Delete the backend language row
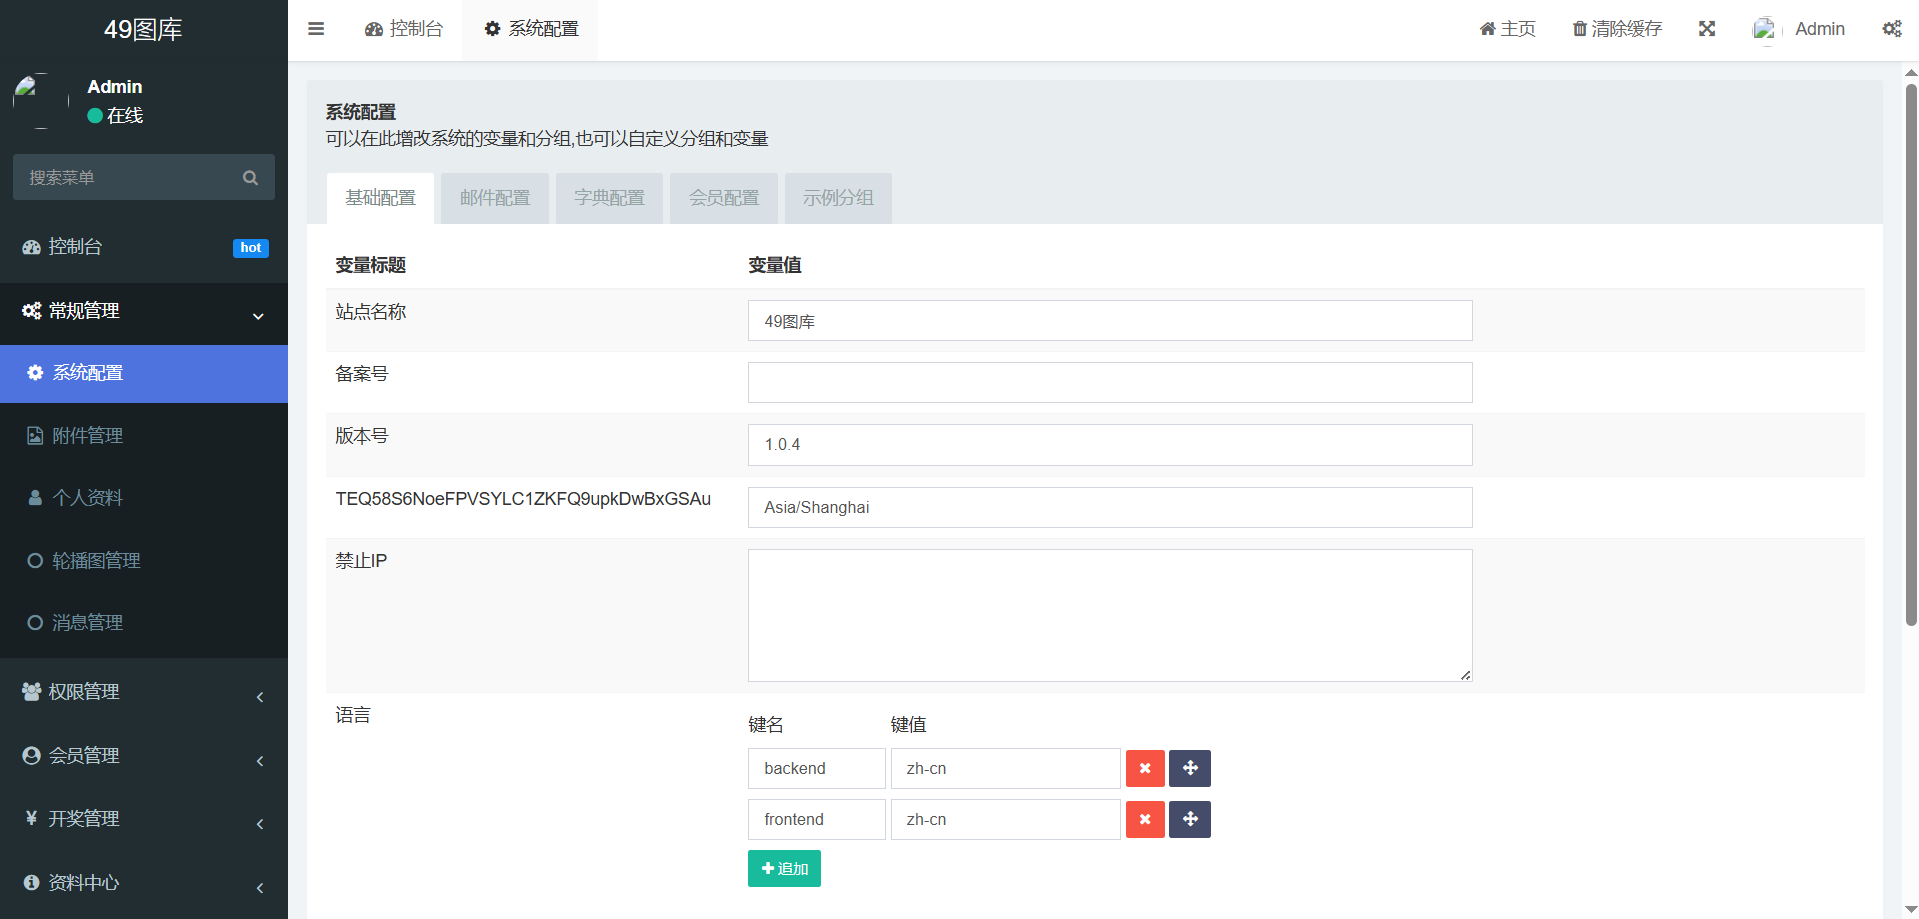The width and height of the screenshot is (1919, 919). click(1144, 768)
